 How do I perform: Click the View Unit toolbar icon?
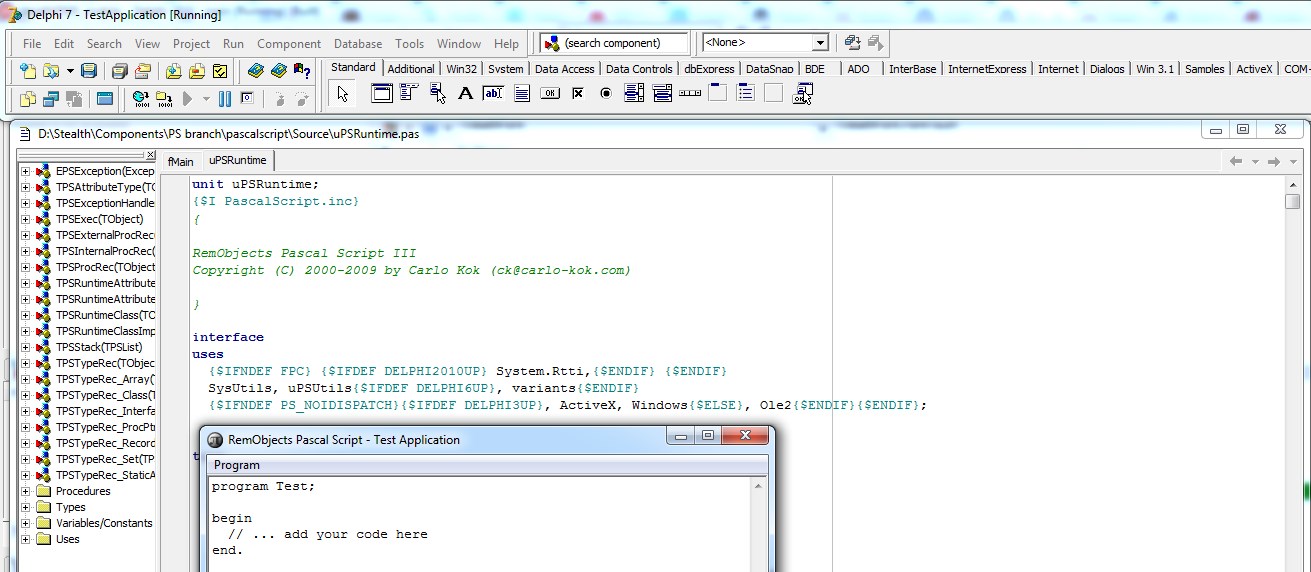28,99
